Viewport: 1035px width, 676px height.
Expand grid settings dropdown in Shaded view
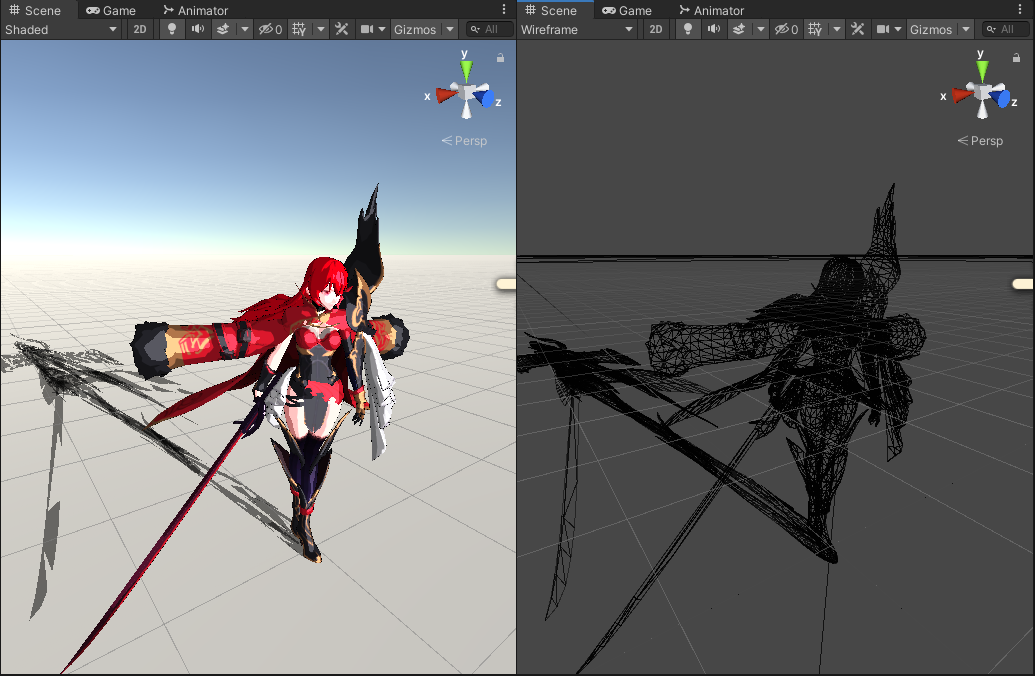[x=321, y=29]
